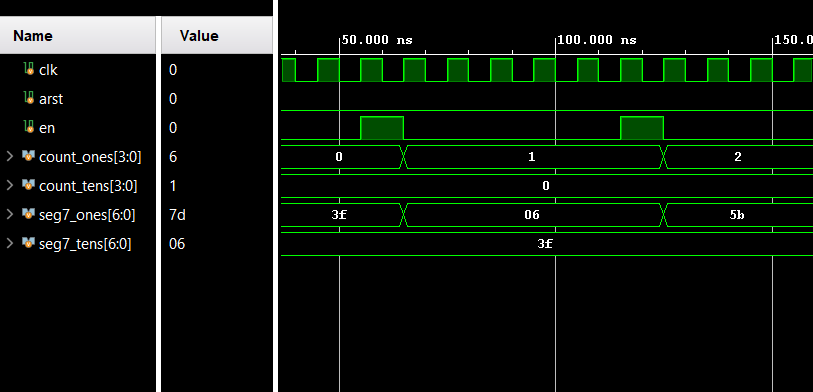This screenshot has height=392, width=813.
Task: Click seg7_tens waveform segment showing 3f
Action: (546, 244)
